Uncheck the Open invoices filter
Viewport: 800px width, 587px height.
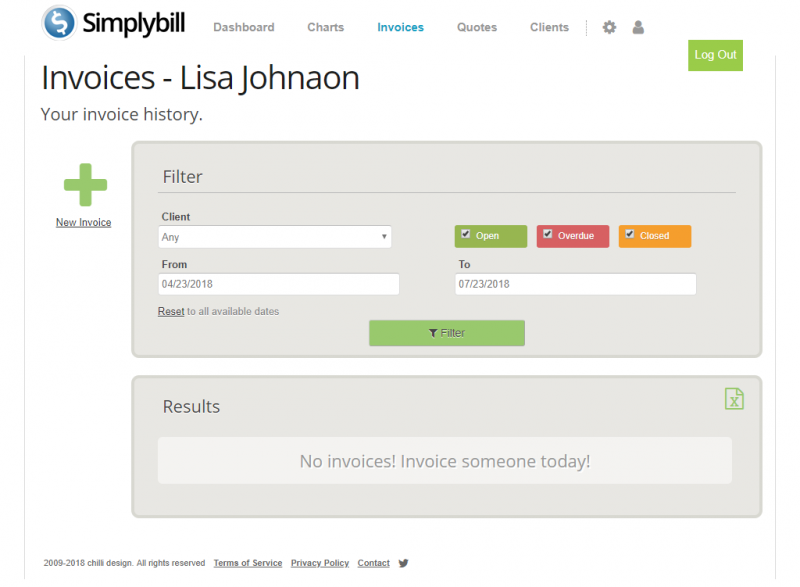[465, 235]
